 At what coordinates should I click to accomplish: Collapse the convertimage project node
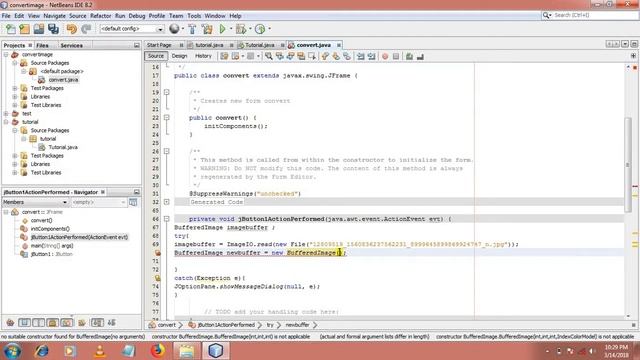(x=6, y=54)
